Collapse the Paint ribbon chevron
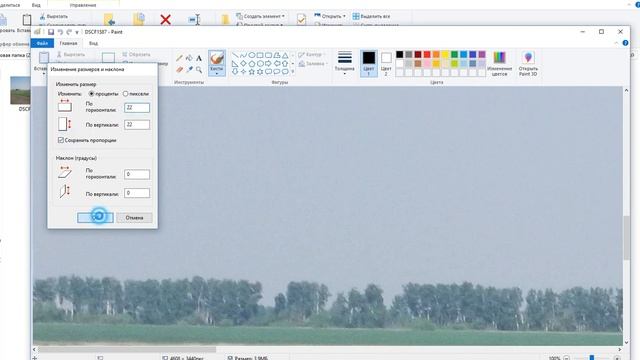 [x=616, y=43]
